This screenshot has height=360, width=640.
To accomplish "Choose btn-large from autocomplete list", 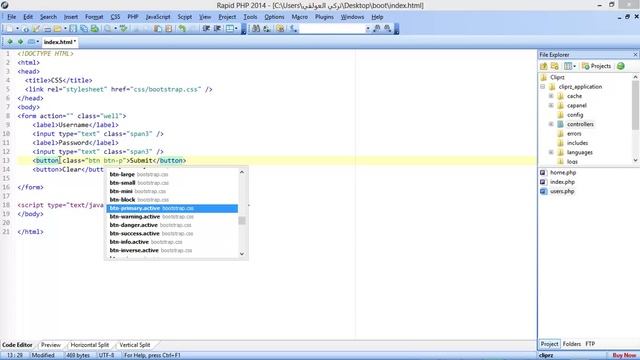I will click(172, 174).
